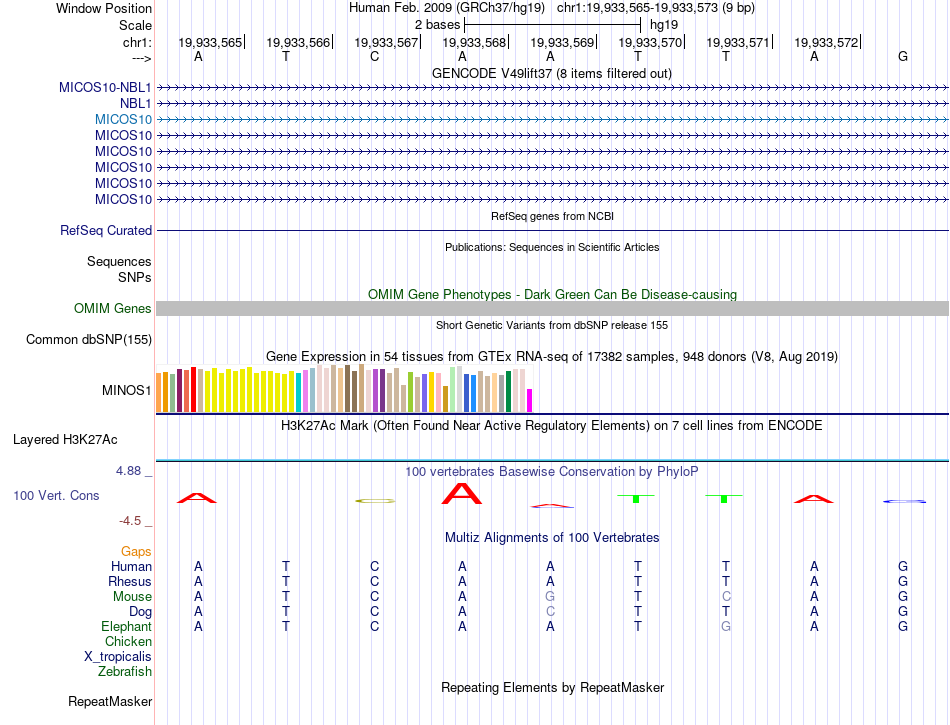
Task: Click the cyan bar in the GTEx expression chart
Action: pos(299,392)
